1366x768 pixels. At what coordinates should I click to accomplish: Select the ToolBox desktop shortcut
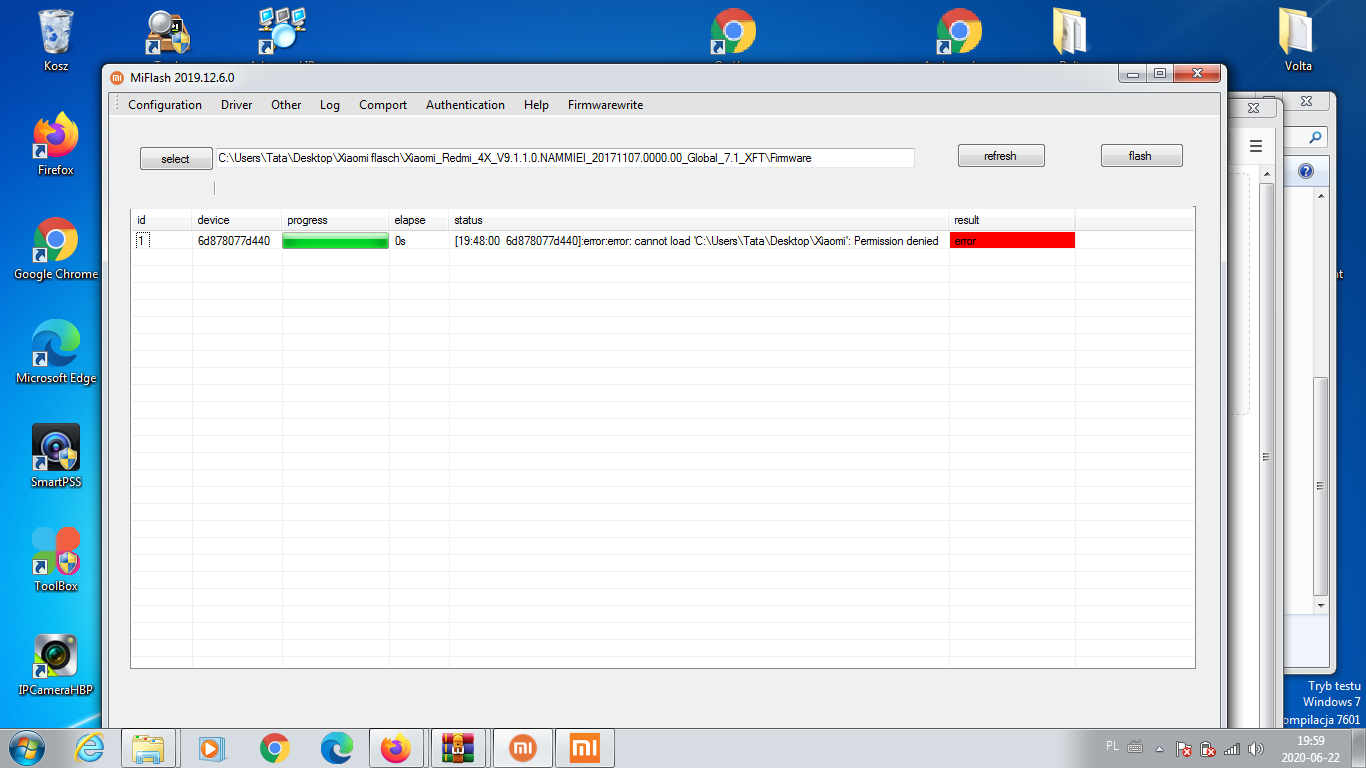(x=56, y=560)
